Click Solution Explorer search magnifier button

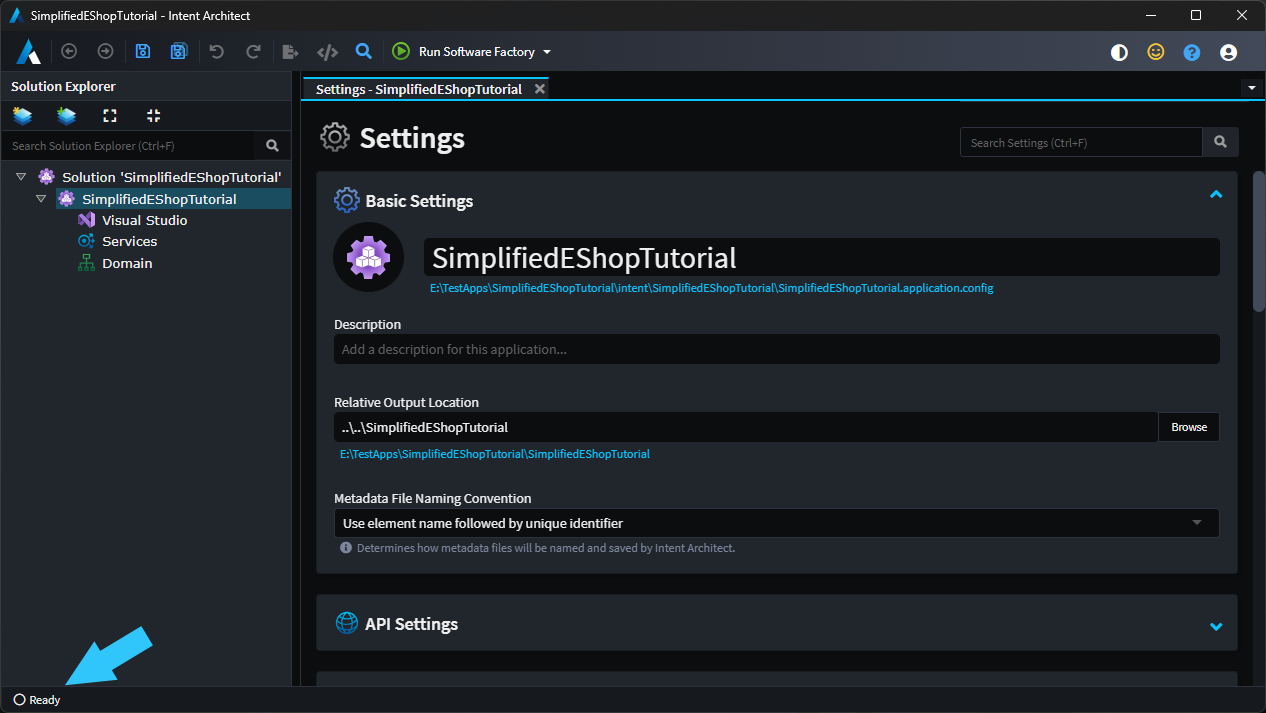tap(272, 145)
